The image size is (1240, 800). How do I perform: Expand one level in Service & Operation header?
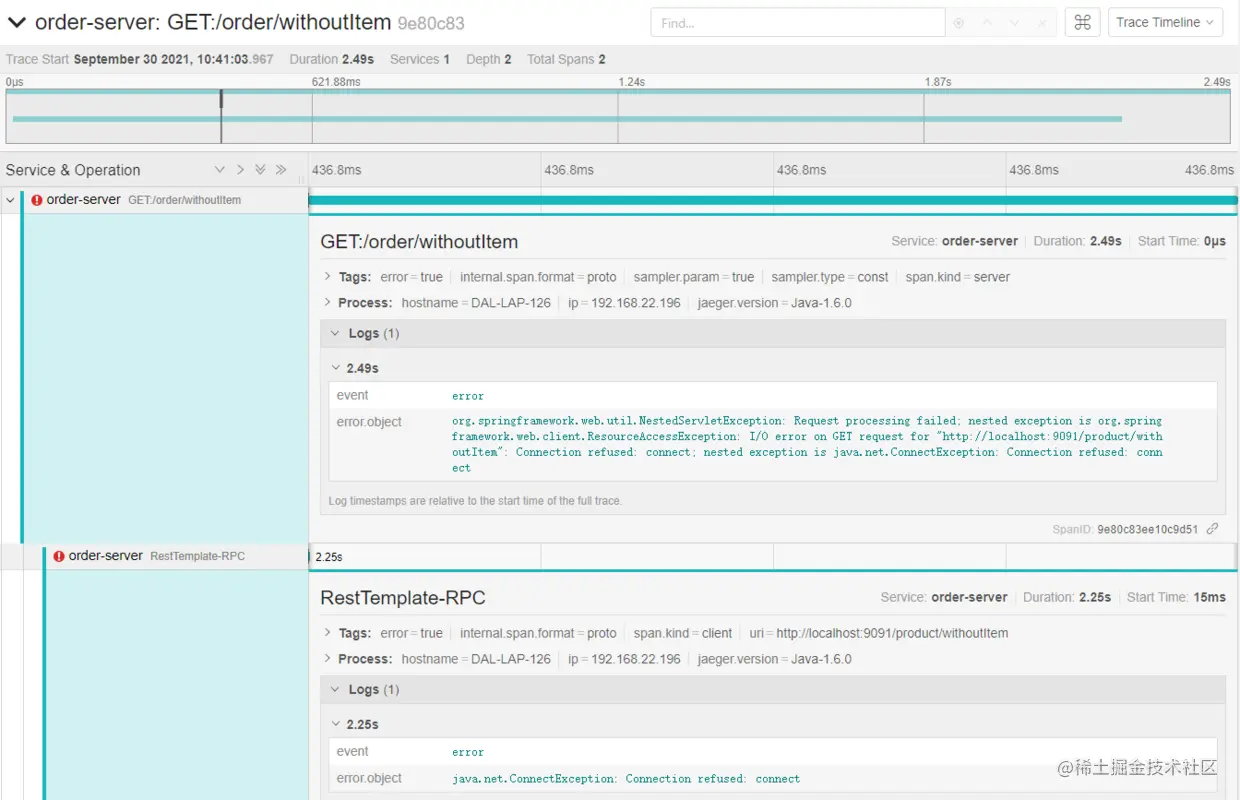pos(240,170)
